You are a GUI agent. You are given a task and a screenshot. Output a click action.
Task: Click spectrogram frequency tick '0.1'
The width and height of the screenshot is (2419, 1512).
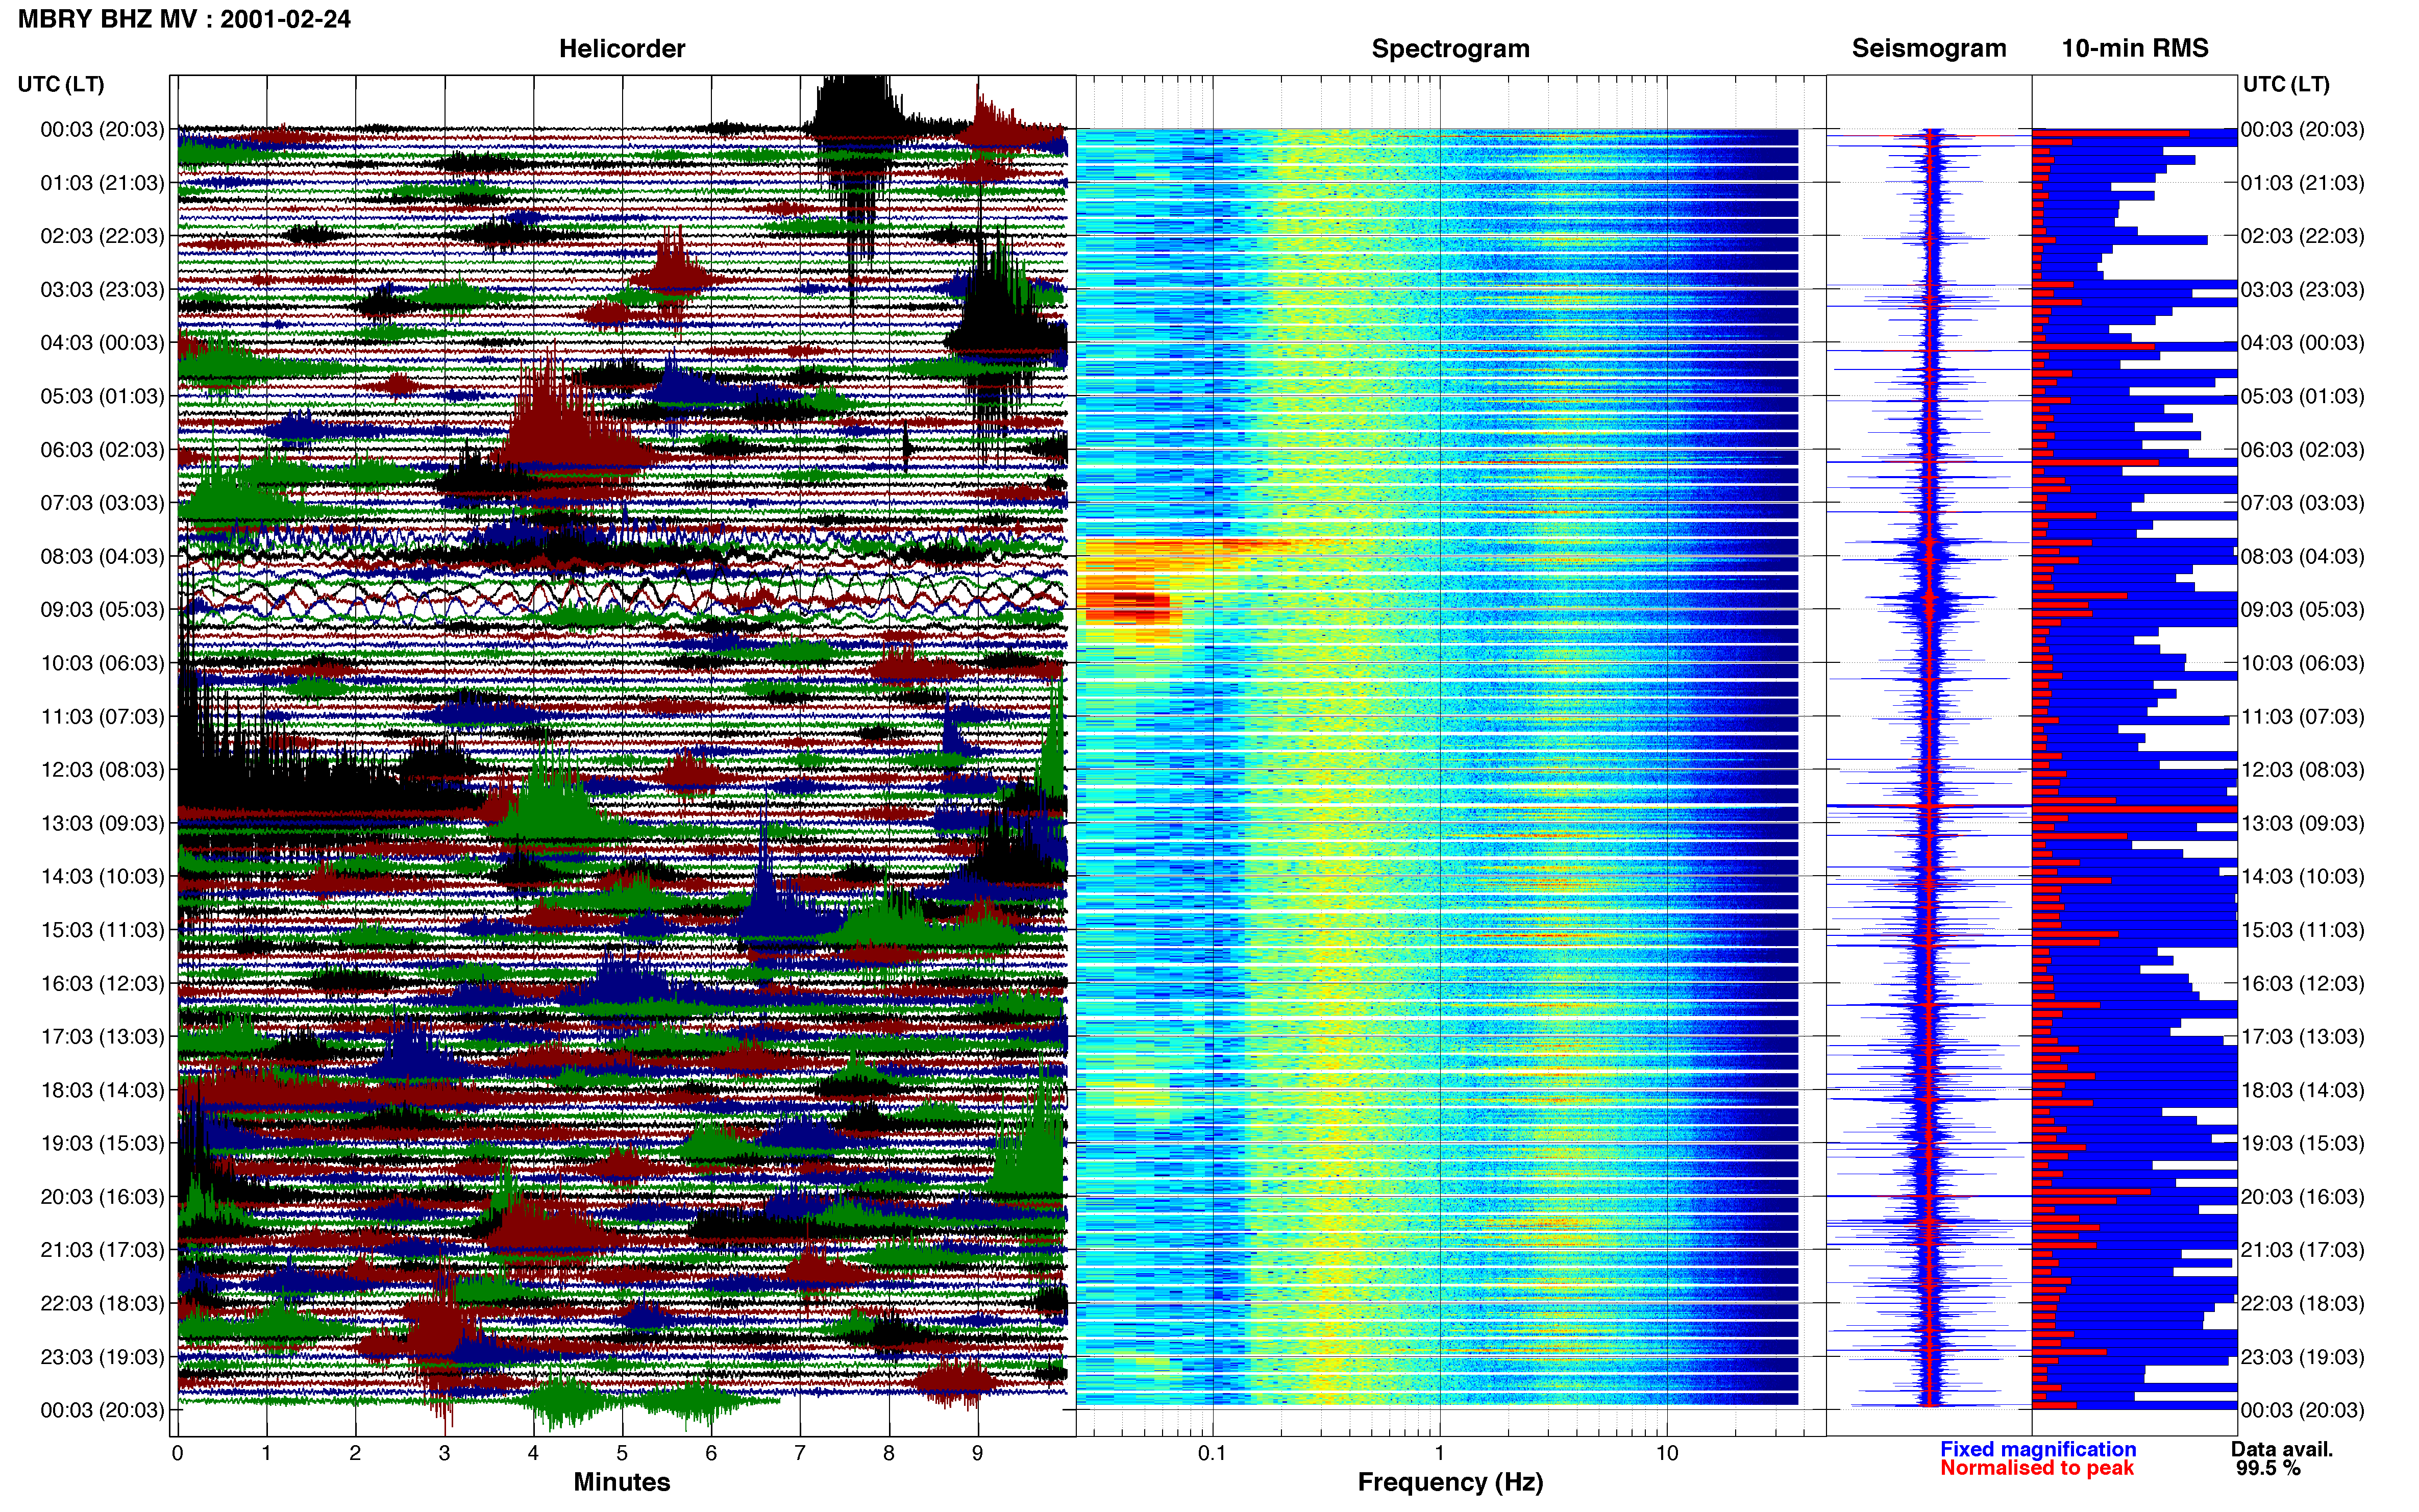1212,1453
